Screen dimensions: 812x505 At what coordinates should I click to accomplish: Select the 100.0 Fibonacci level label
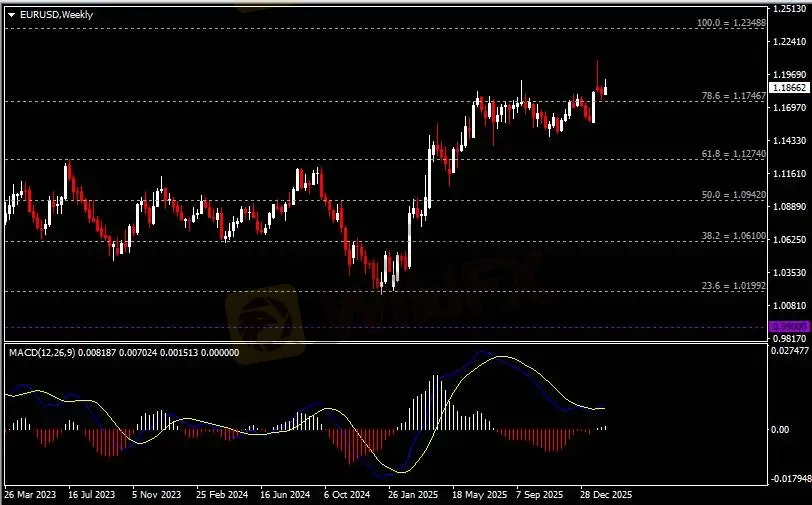point(732,22)
